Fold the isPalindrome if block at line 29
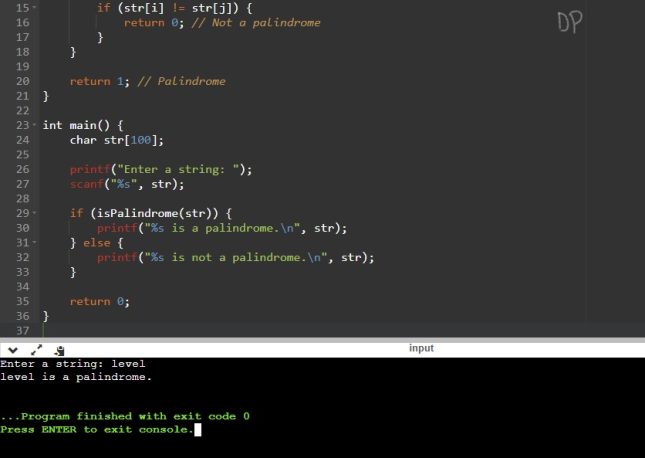Screen dimensions: 645x458 point(34,213)
